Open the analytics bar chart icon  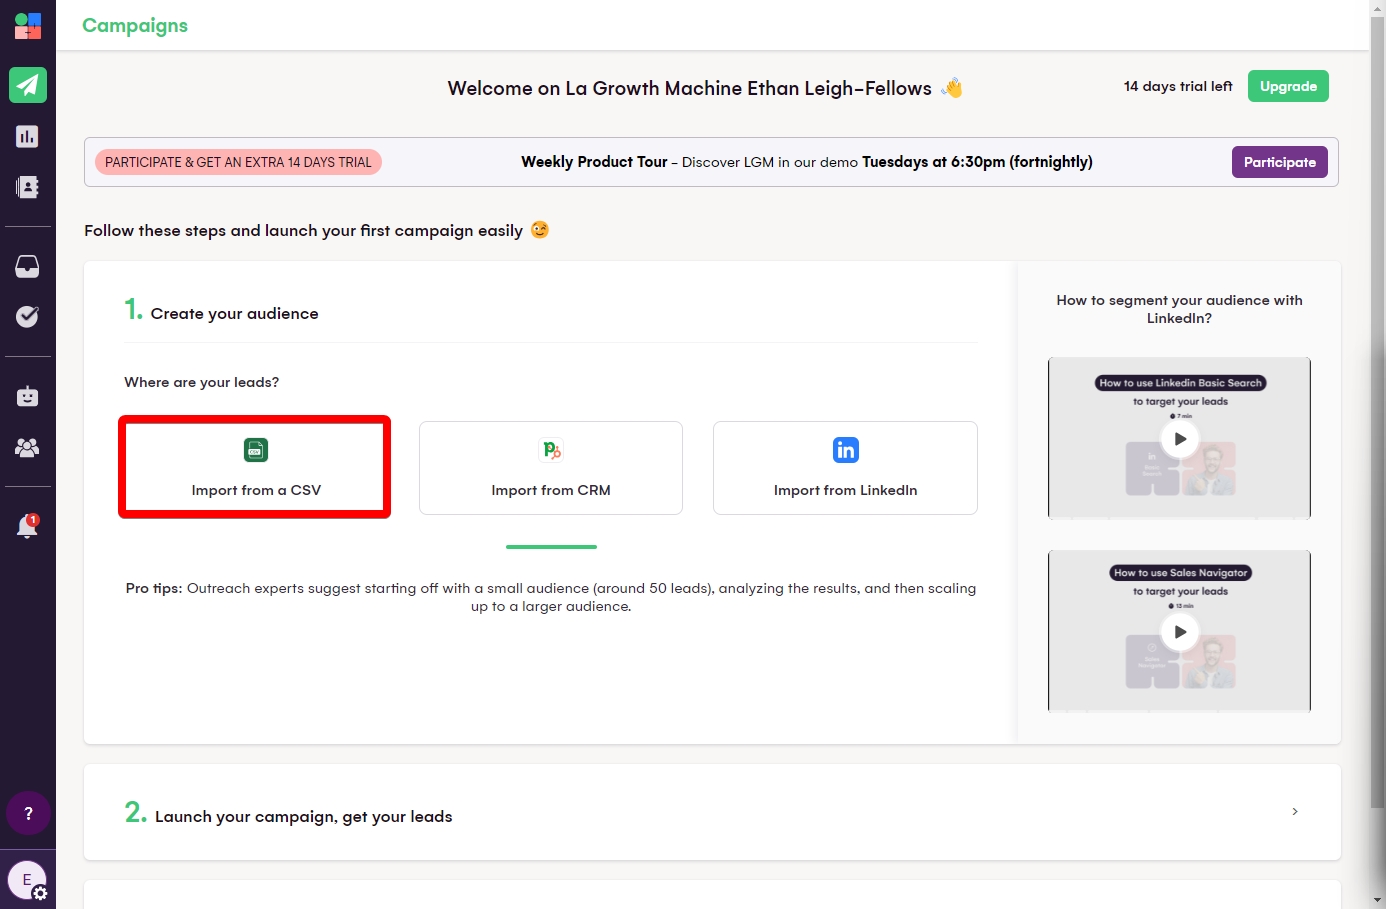pos(28,136)
